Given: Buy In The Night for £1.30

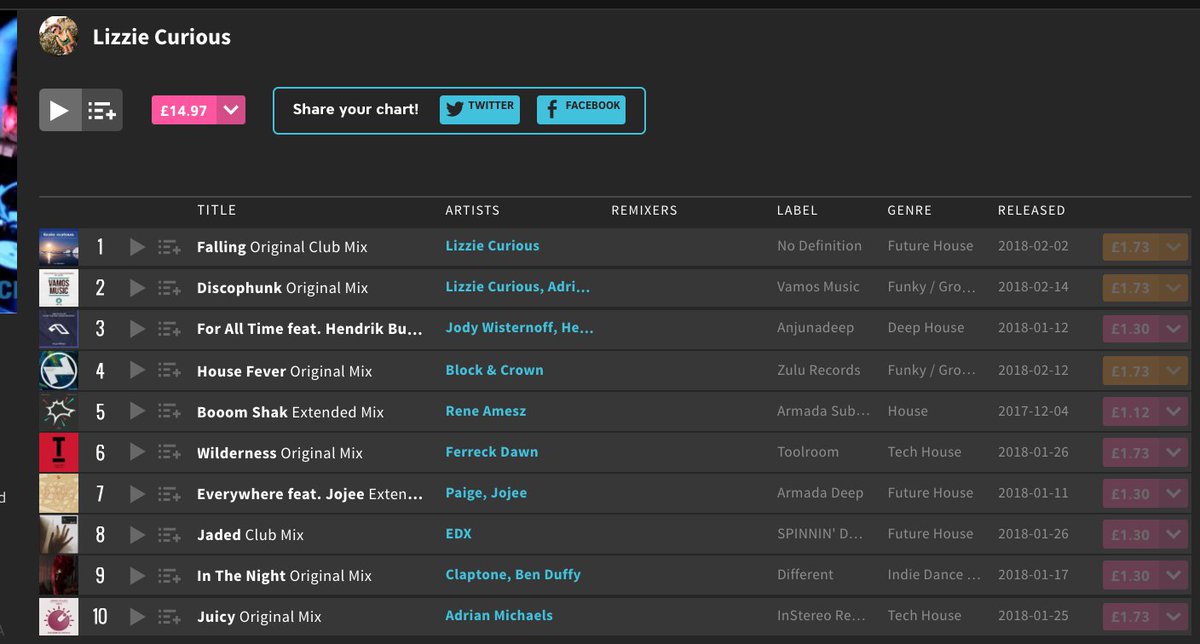Looking at the screenshot, I should point(1130,576).
